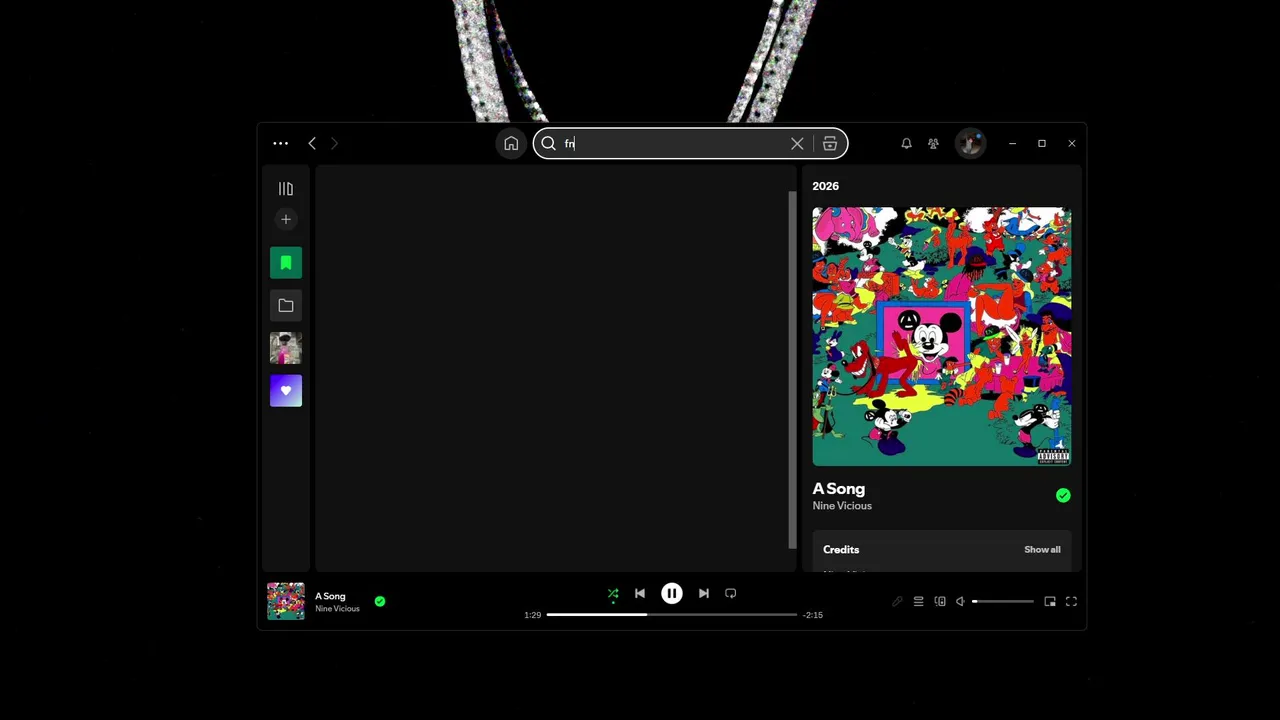The height and width of the screenshot is (720, 1280).
Task: Seek within the song progress bar
Action: point(672,615)
